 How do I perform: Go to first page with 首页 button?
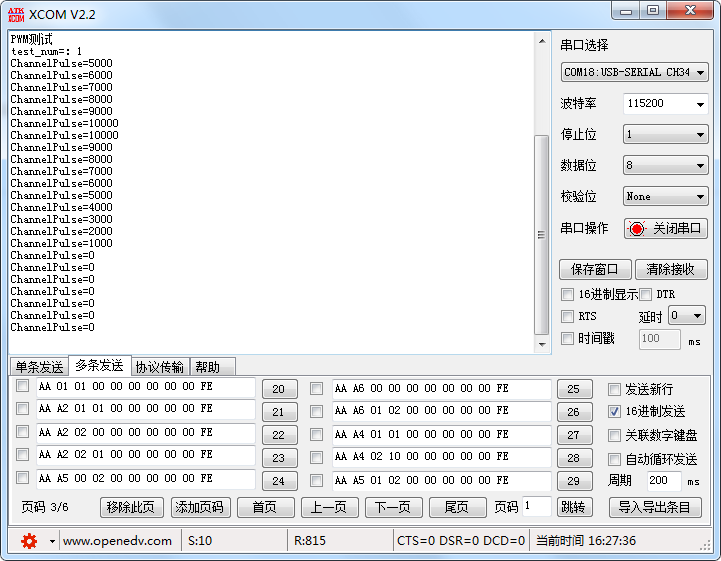(266, 508)
